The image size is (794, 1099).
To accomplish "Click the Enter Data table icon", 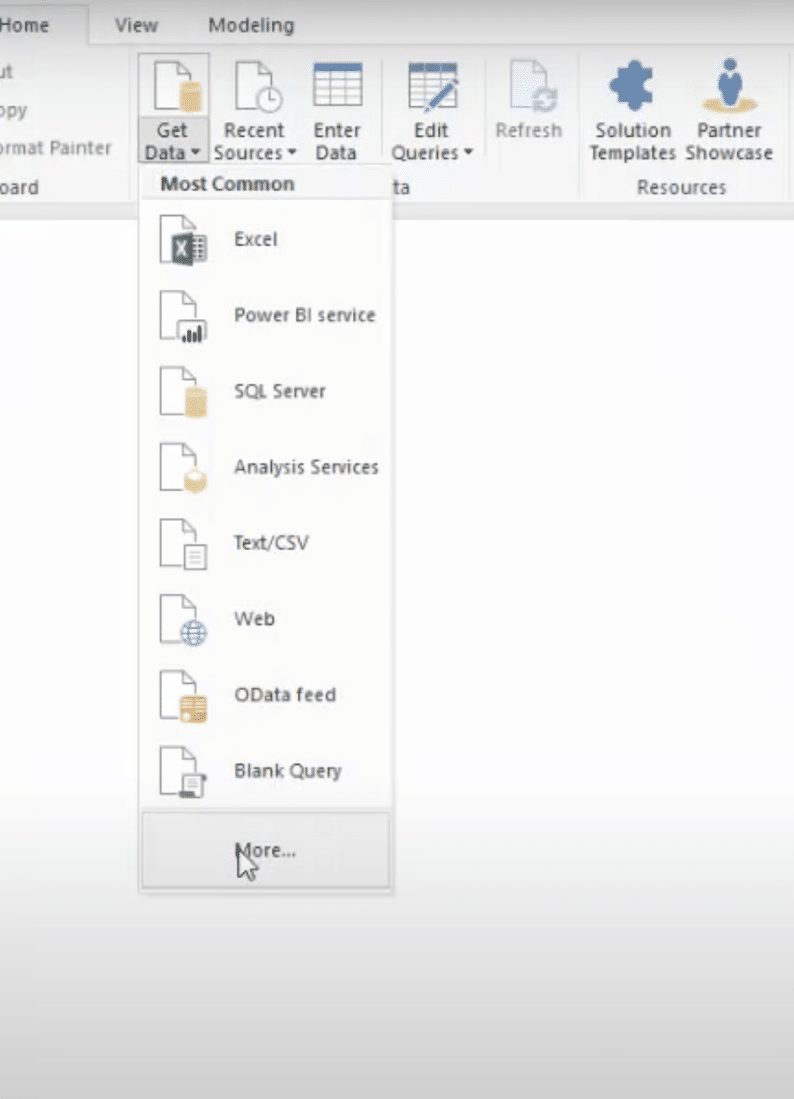I will (x=337, y=85).
